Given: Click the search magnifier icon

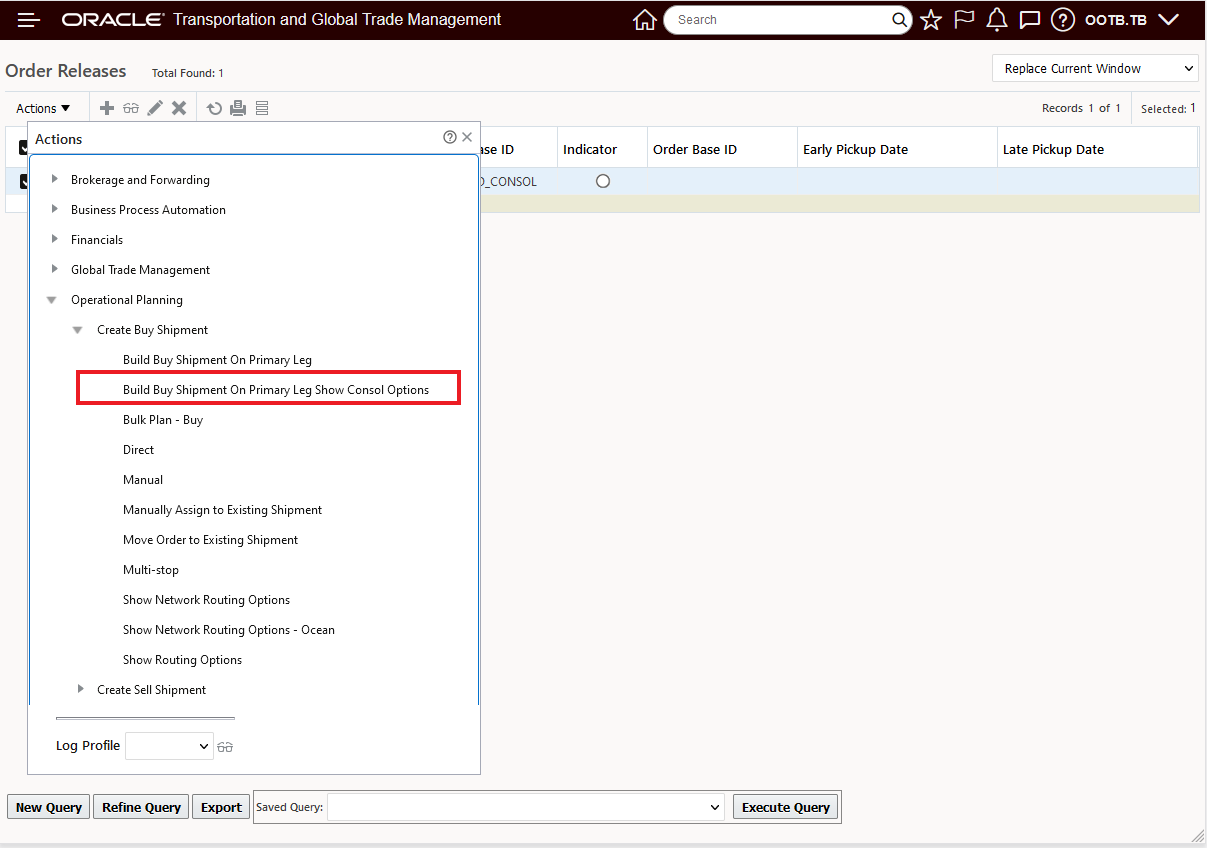Looking at the screenshot, I should click(x=899, y=19).
